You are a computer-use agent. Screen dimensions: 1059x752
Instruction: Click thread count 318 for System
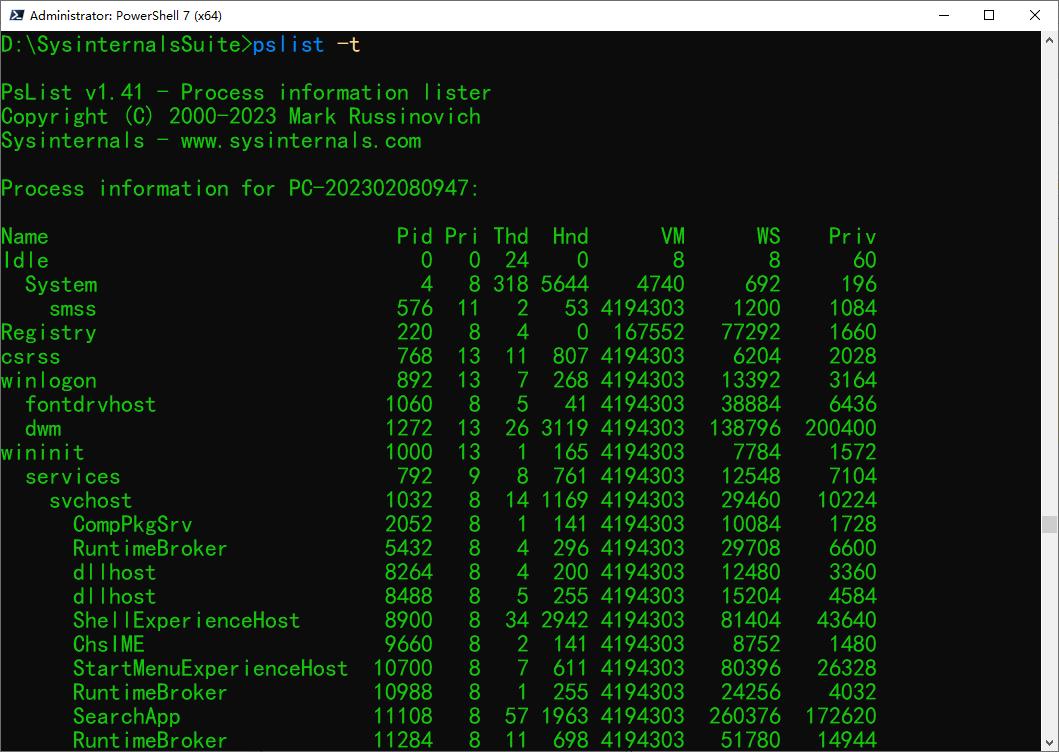point(511,284)
